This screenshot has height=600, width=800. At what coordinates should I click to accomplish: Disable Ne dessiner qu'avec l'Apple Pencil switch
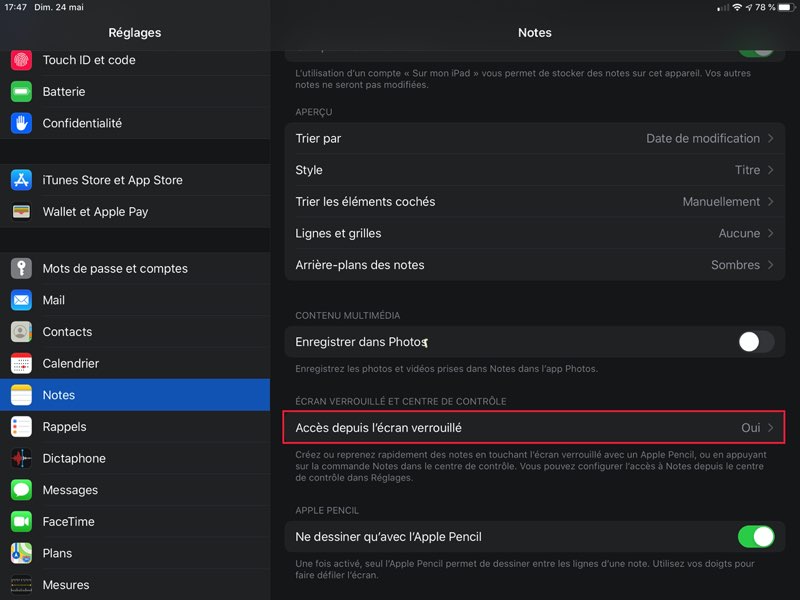(x=755, y=537)
